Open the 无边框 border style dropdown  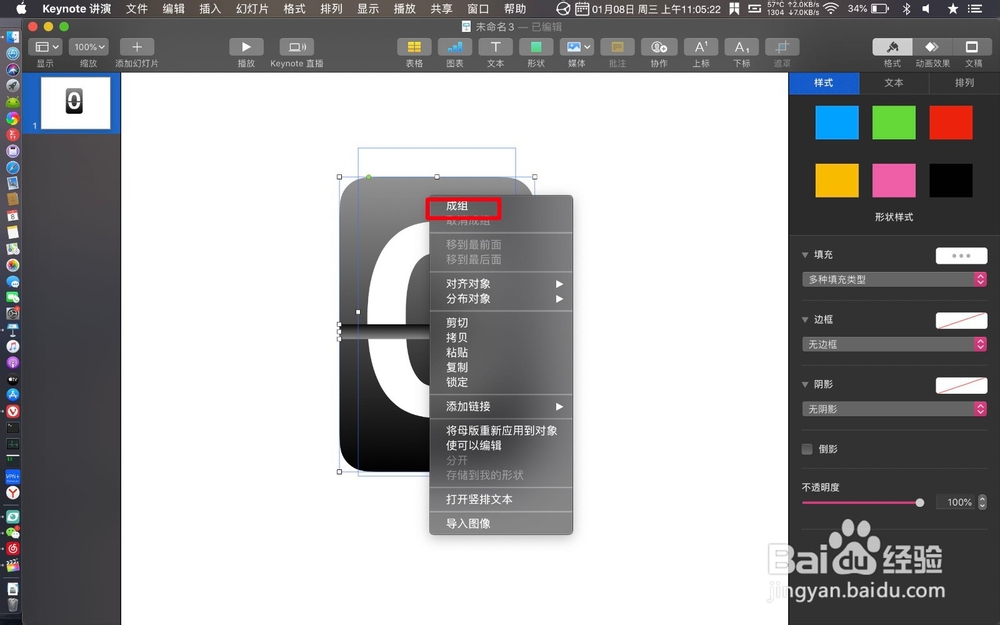click(893, 344)
